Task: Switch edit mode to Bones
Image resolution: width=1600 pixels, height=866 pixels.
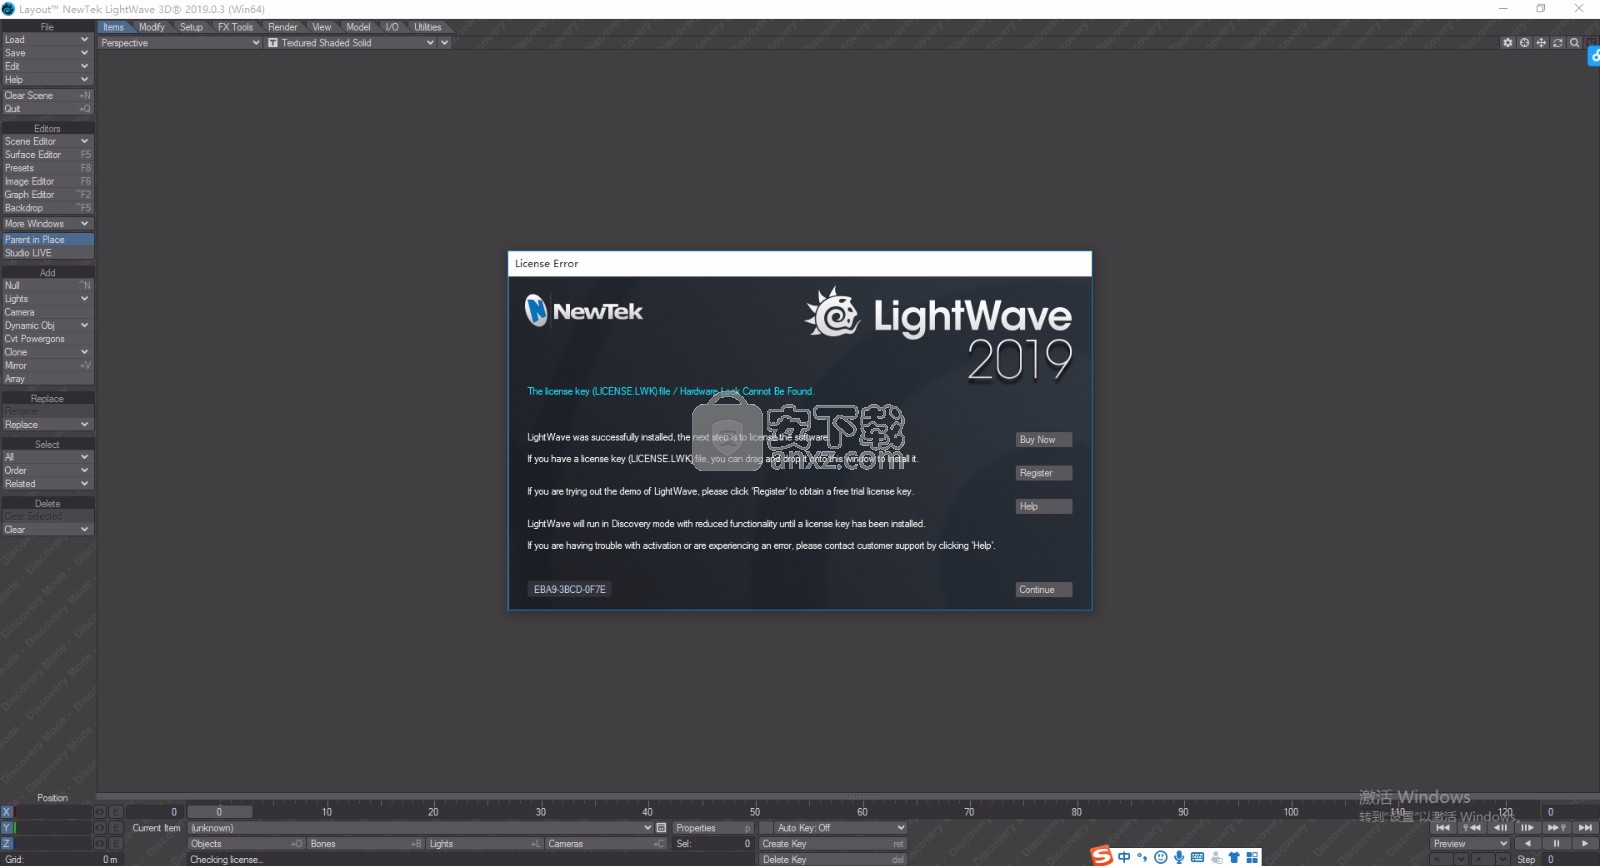Action: (366, 844)
